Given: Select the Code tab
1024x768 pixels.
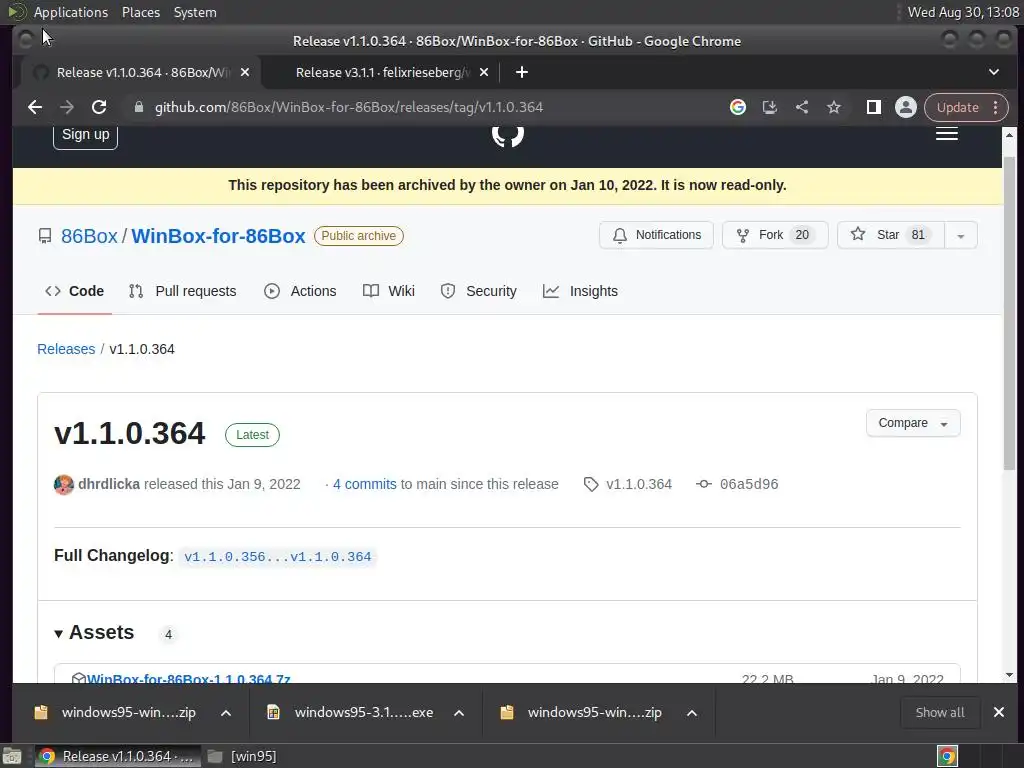Looking at the screenshot, I should pyautogui.click(x=74, y=291).
